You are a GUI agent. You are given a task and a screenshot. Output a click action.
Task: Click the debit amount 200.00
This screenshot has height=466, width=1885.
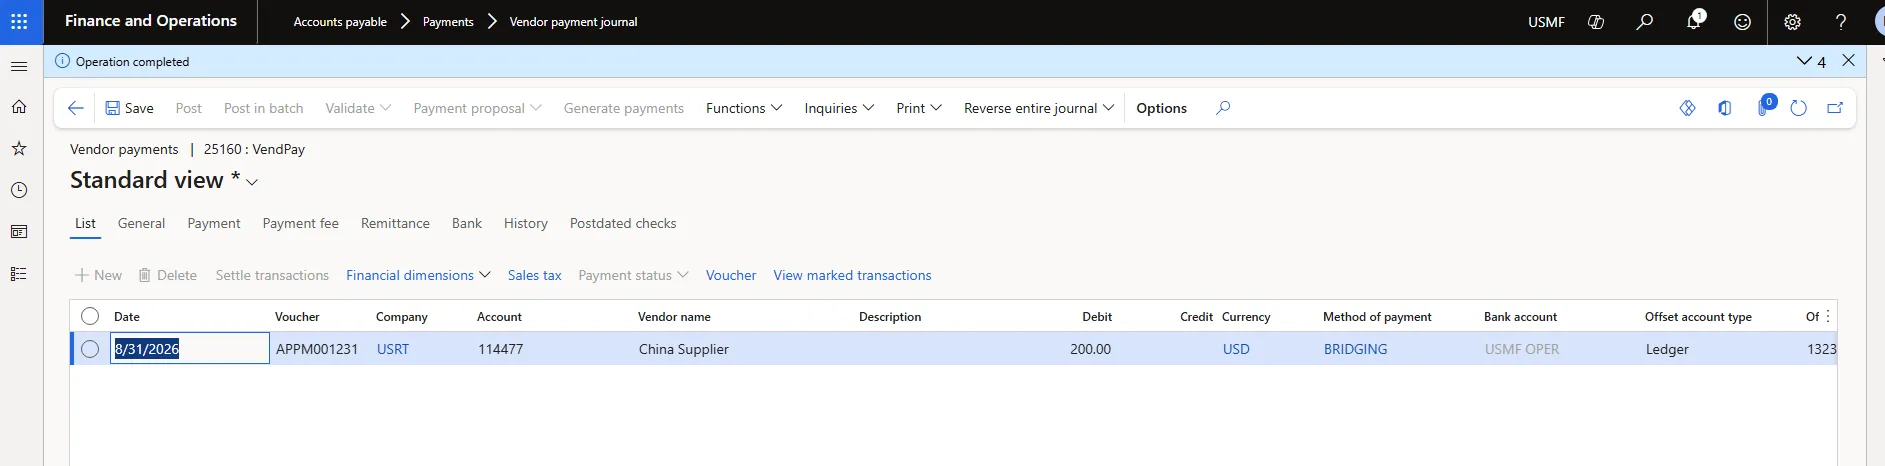[x=1090, y=349]
